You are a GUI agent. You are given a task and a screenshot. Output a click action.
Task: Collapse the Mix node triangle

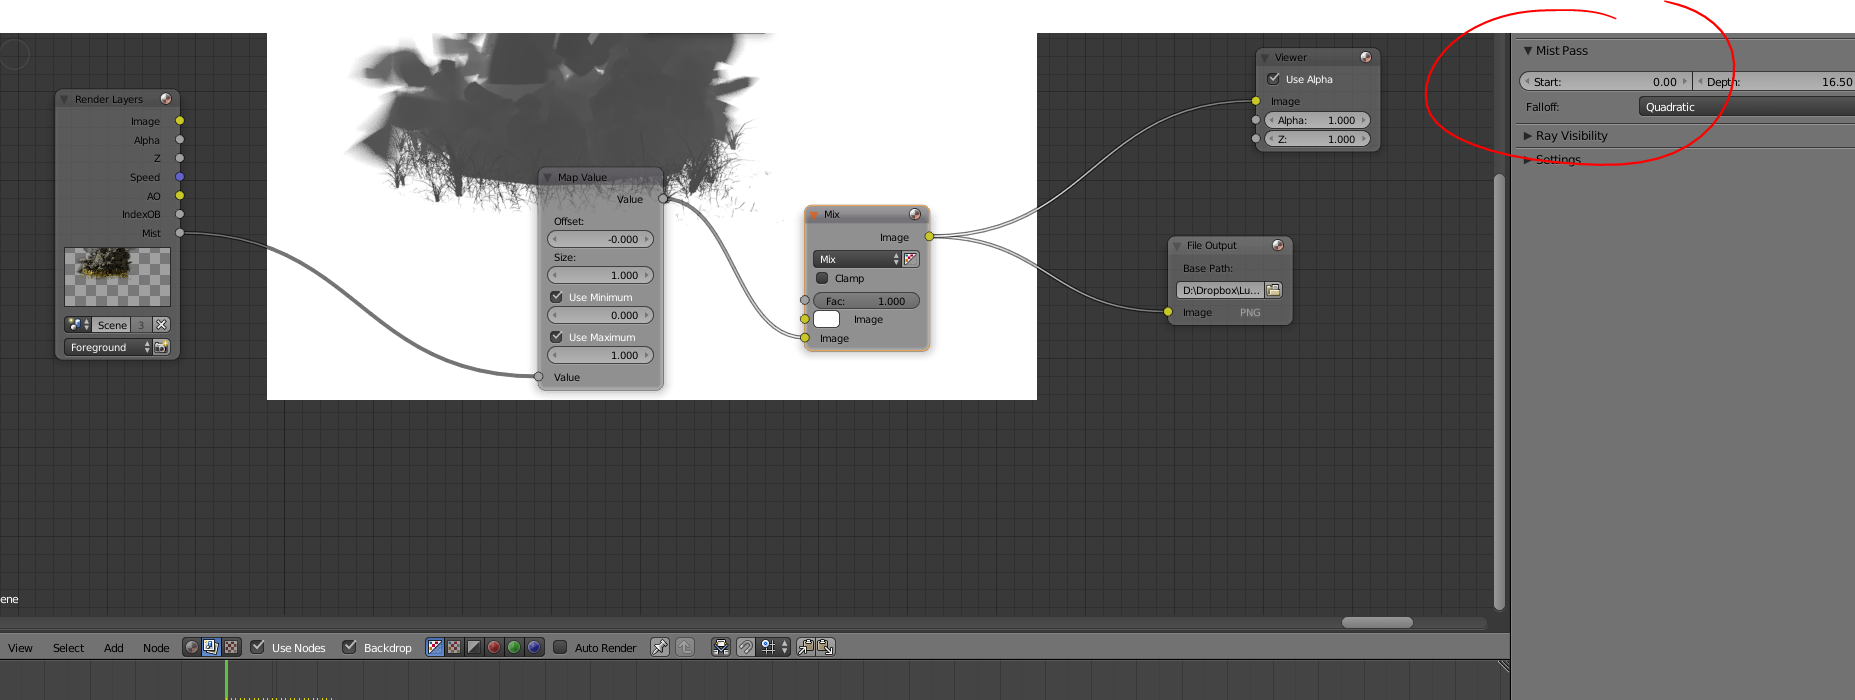point(813,214)
